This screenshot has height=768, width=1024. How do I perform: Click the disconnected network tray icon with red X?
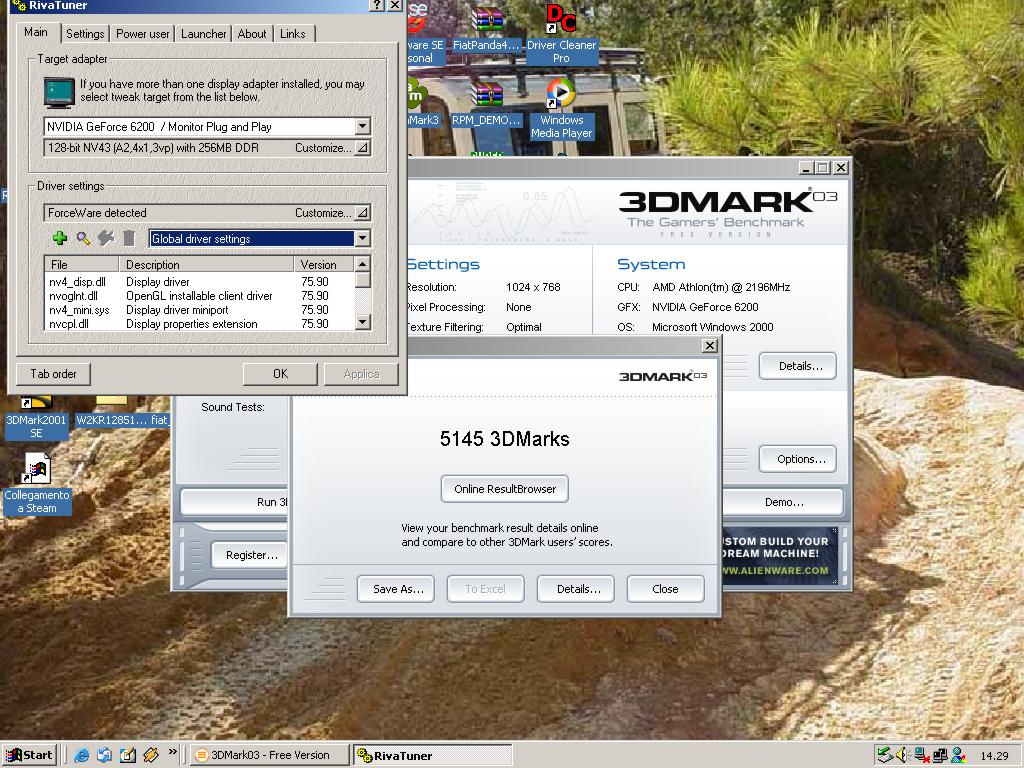pyautogui.click(x=922, y=756)
